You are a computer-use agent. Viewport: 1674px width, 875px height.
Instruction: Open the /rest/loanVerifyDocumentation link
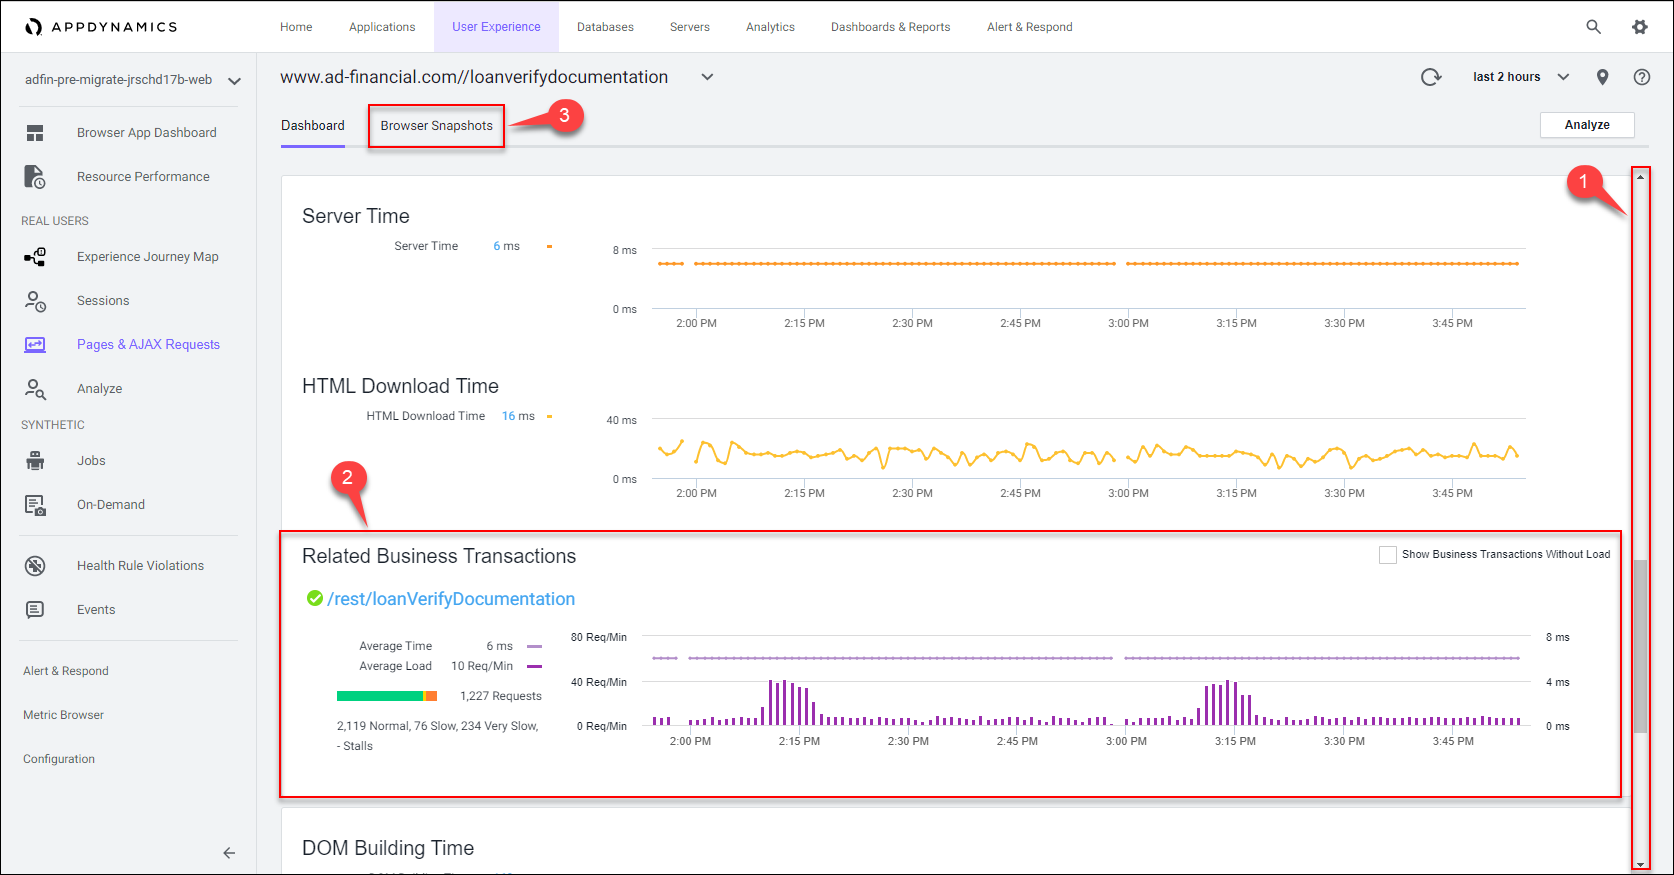coord(451,599)
